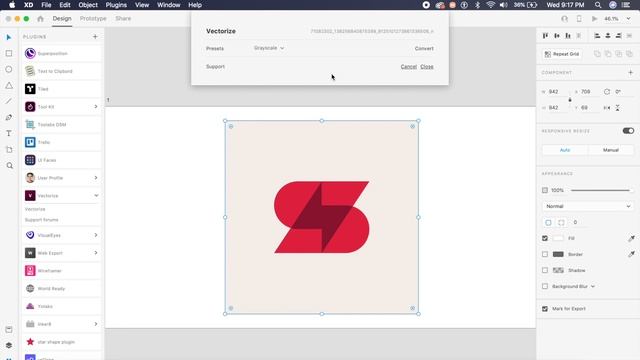
Task: Click Cancel in Vectorize dialog
Action: tap(409, 67)
